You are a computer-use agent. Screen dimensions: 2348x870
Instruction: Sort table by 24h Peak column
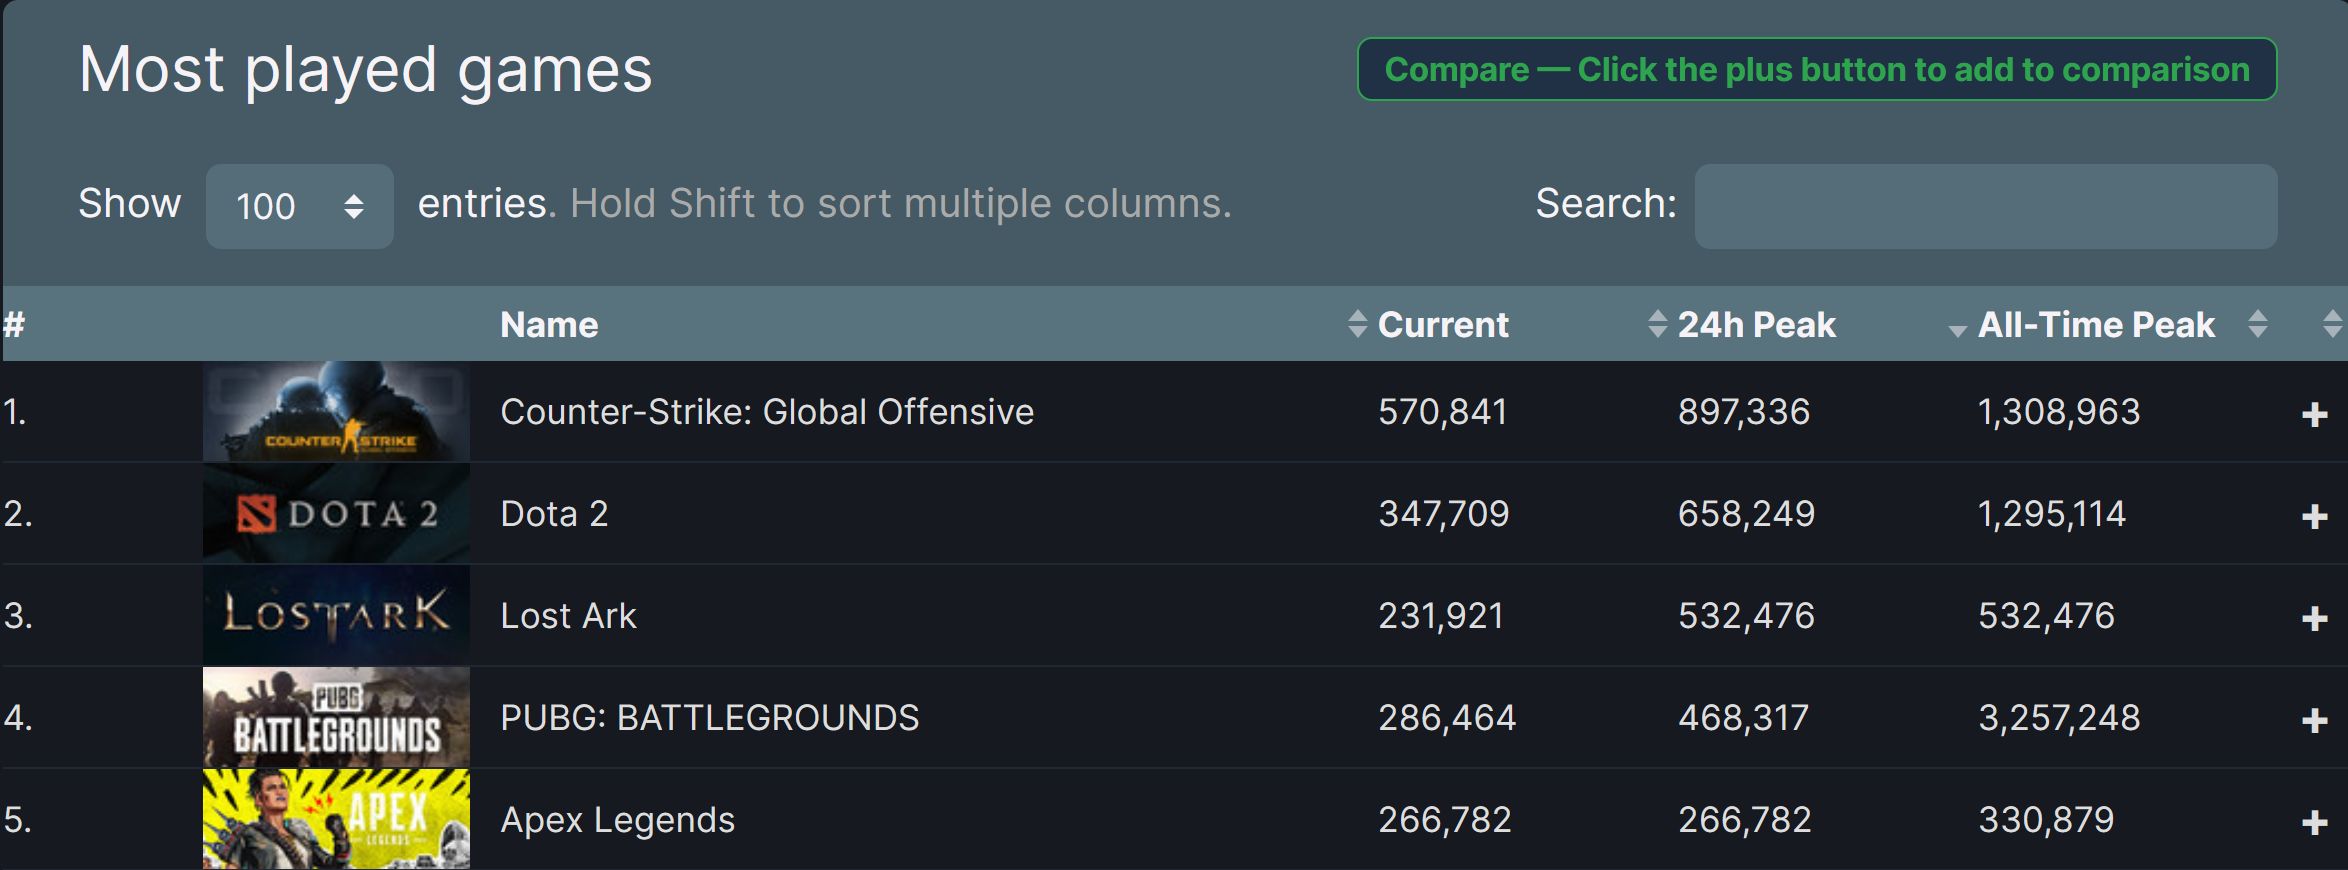1756,324
